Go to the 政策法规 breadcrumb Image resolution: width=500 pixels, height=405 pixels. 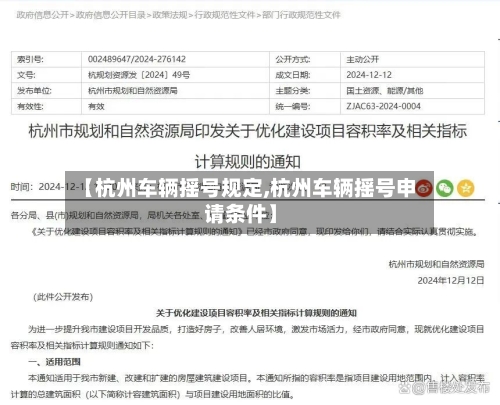pos(170,15)
